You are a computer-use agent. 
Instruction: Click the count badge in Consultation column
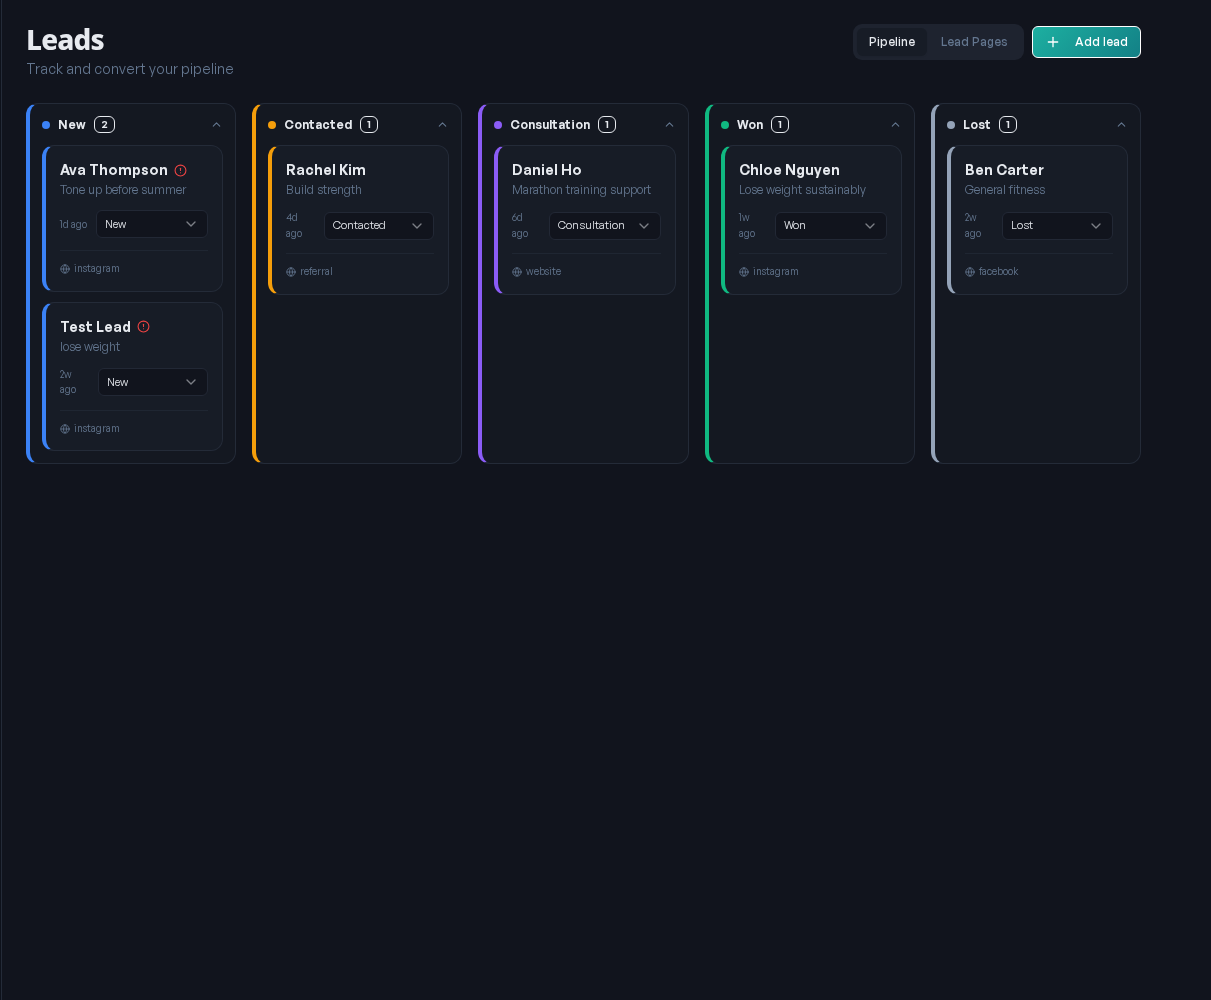click(607, 125)
